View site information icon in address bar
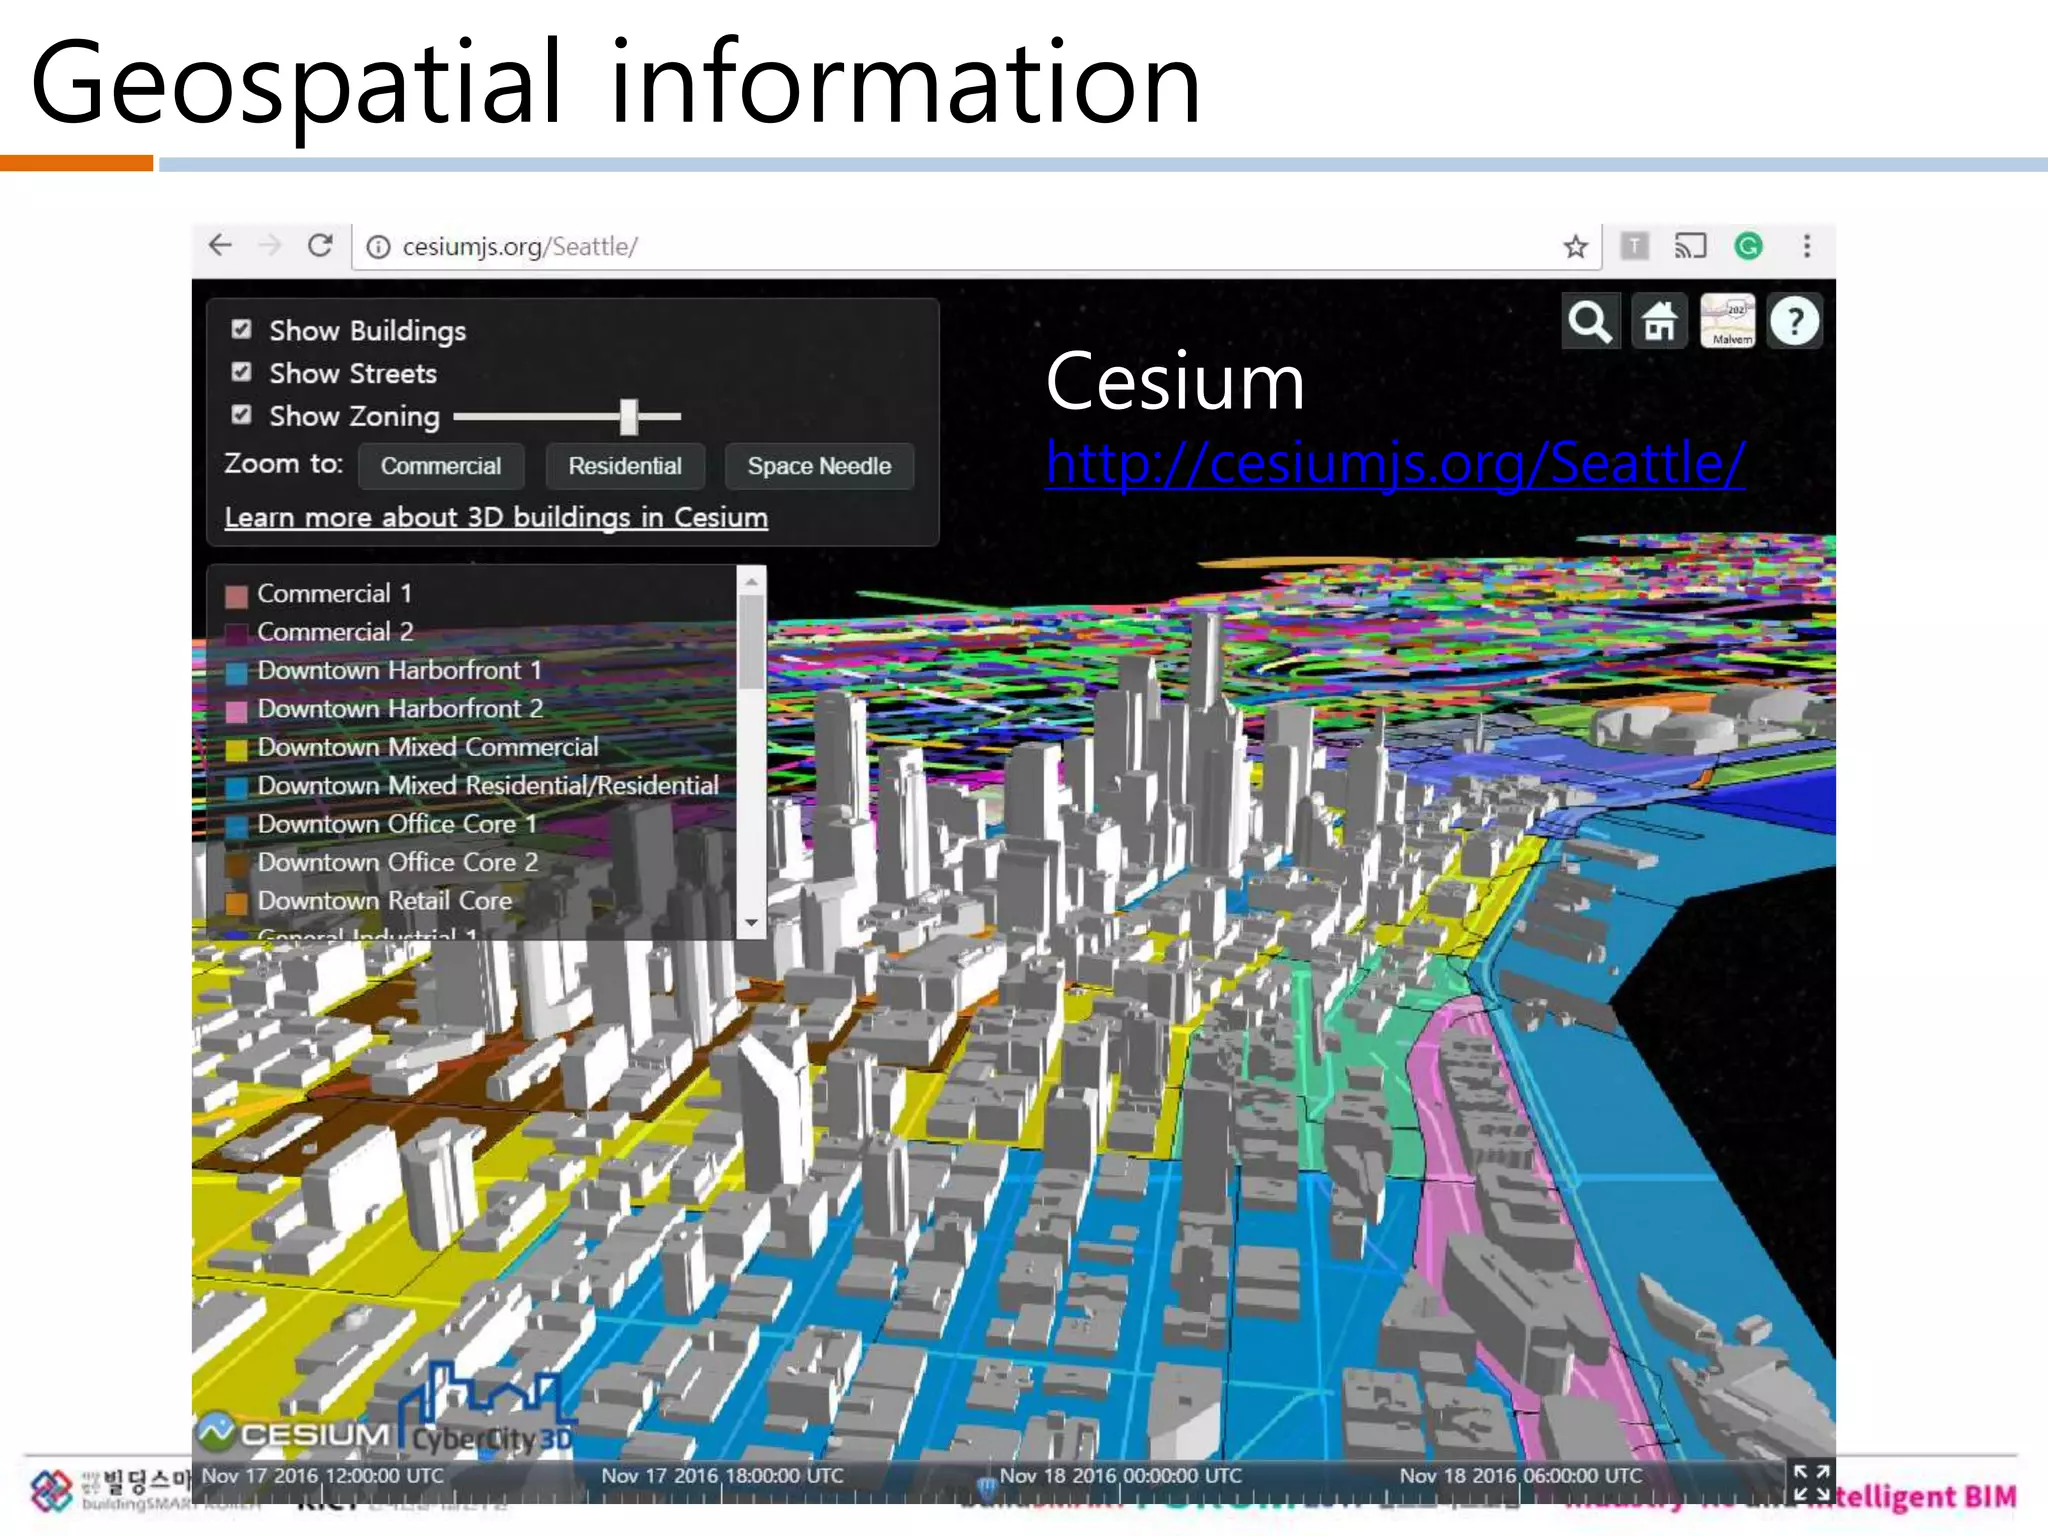The width and height of the screenshot is (2048, 1536). 378,247
